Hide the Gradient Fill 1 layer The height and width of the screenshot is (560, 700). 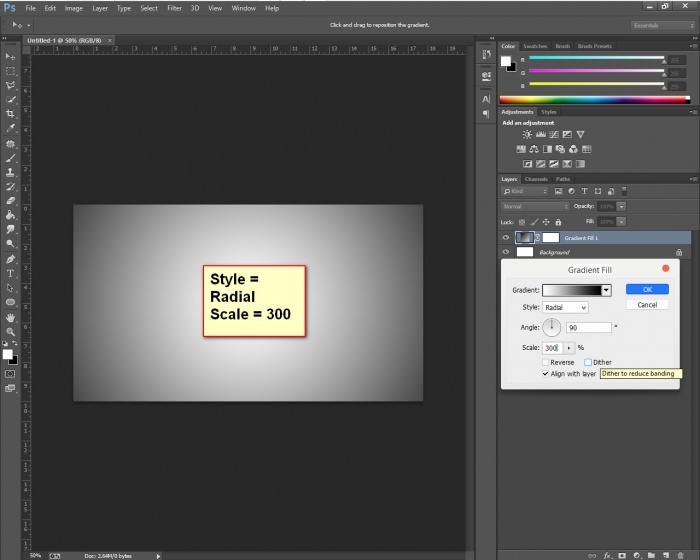(x=506, y=238)
